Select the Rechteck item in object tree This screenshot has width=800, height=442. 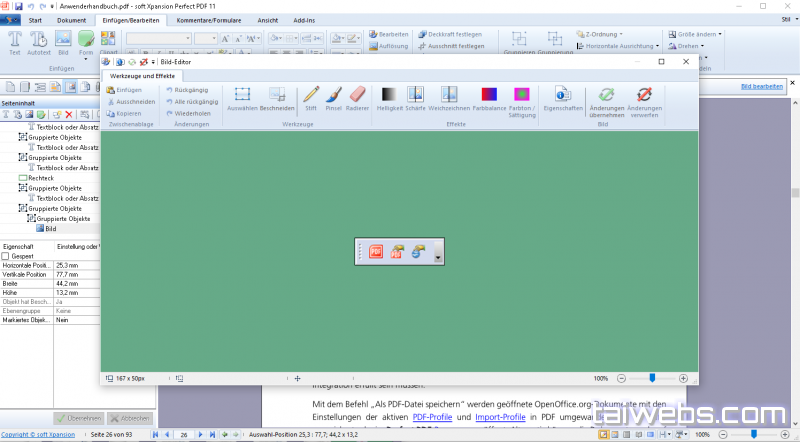[x=40, y=178]
